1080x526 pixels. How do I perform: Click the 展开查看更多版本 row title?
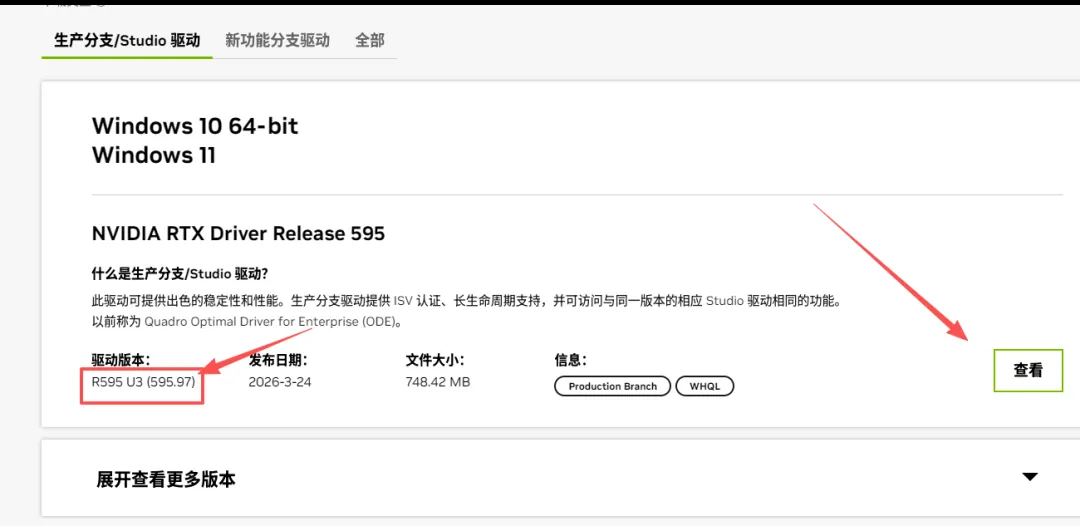click(166, 479)
